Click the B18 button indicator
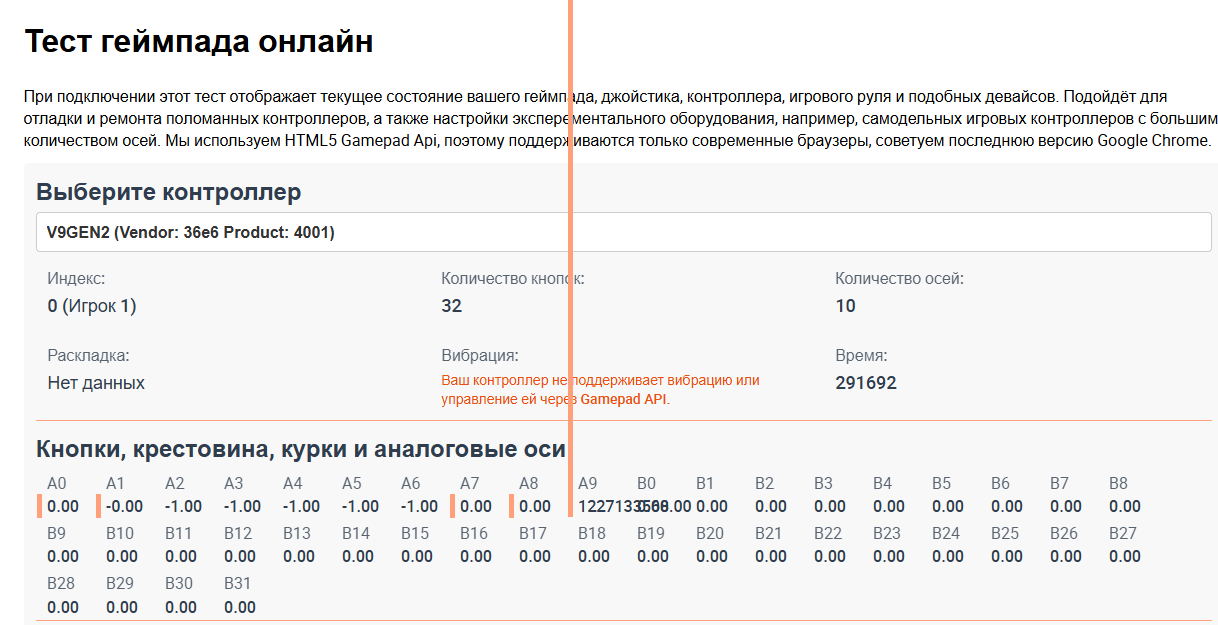 click(593, 546)
